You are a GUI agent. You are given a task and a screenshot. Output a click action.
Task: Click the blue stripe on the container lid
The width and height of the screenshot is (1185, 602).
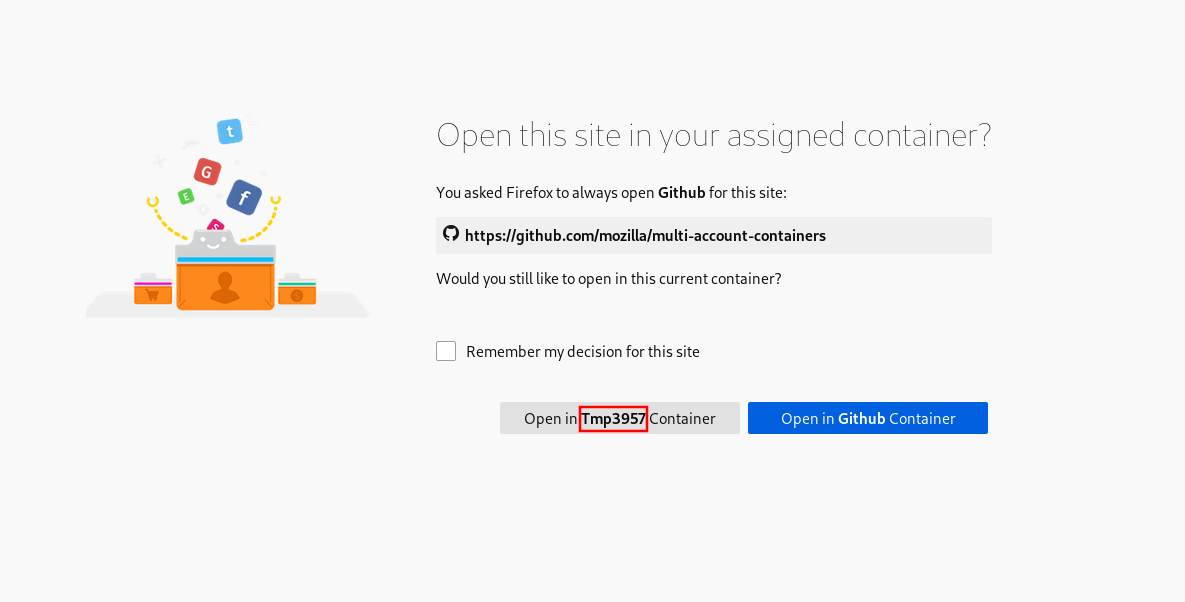(x=226, y=259)
